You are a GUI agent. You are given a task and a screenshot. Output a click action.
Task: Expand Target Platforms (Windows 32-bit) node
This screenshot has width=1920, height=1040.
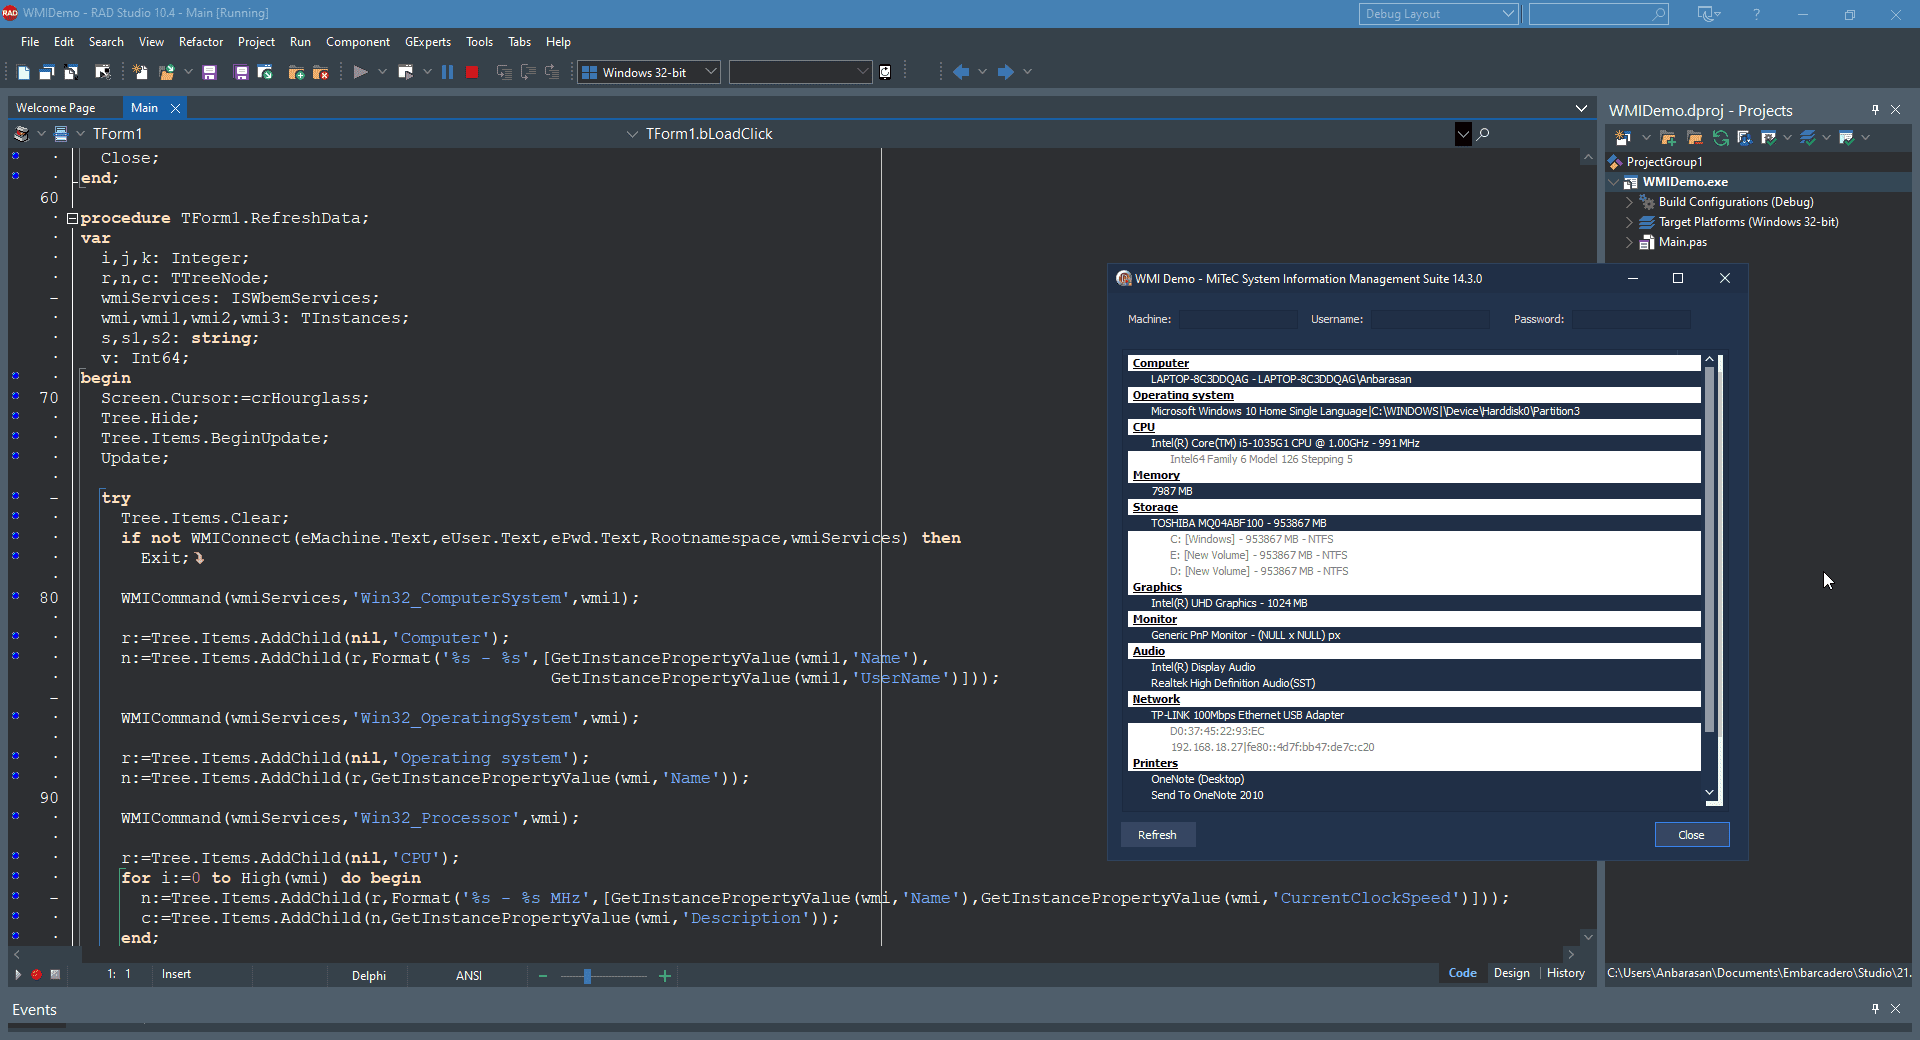coord(1629,222)
